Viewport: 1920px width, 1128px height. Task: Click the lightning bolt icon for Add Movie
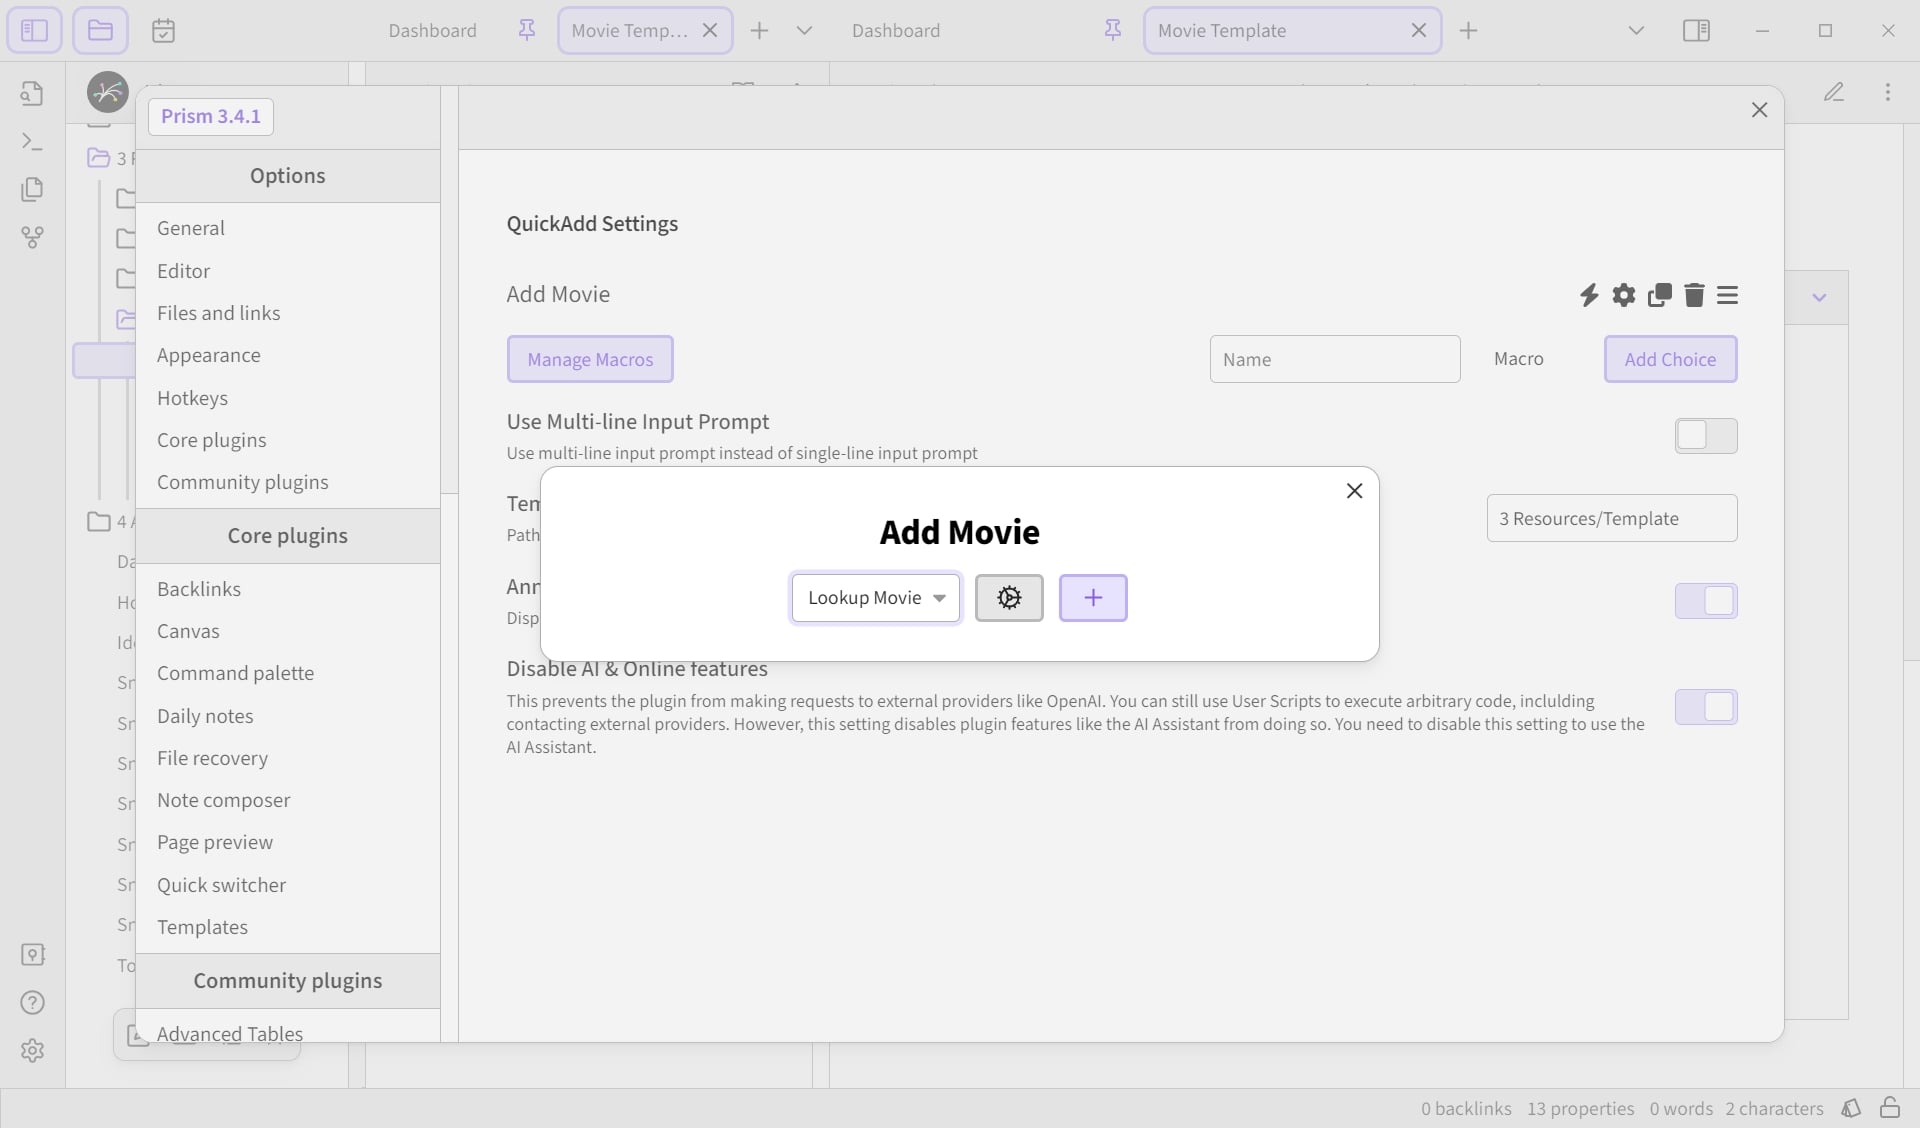pyautogui.click(x=1589, y=295)
